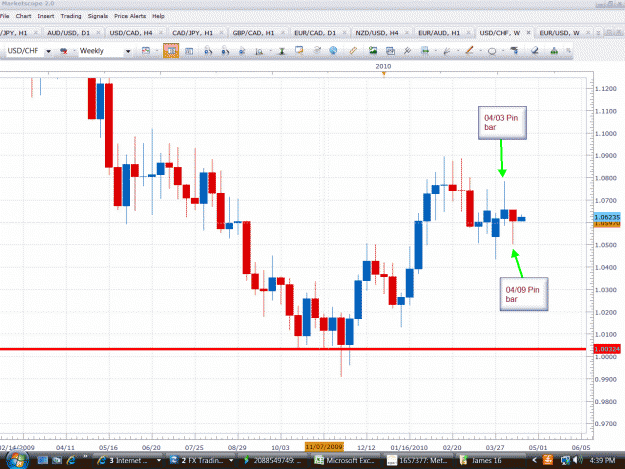This screenshot has height=469, width=625.
Task: Launch Internet Explorer from quick launch
Action: pyautogui.click(x=71, y=461)
